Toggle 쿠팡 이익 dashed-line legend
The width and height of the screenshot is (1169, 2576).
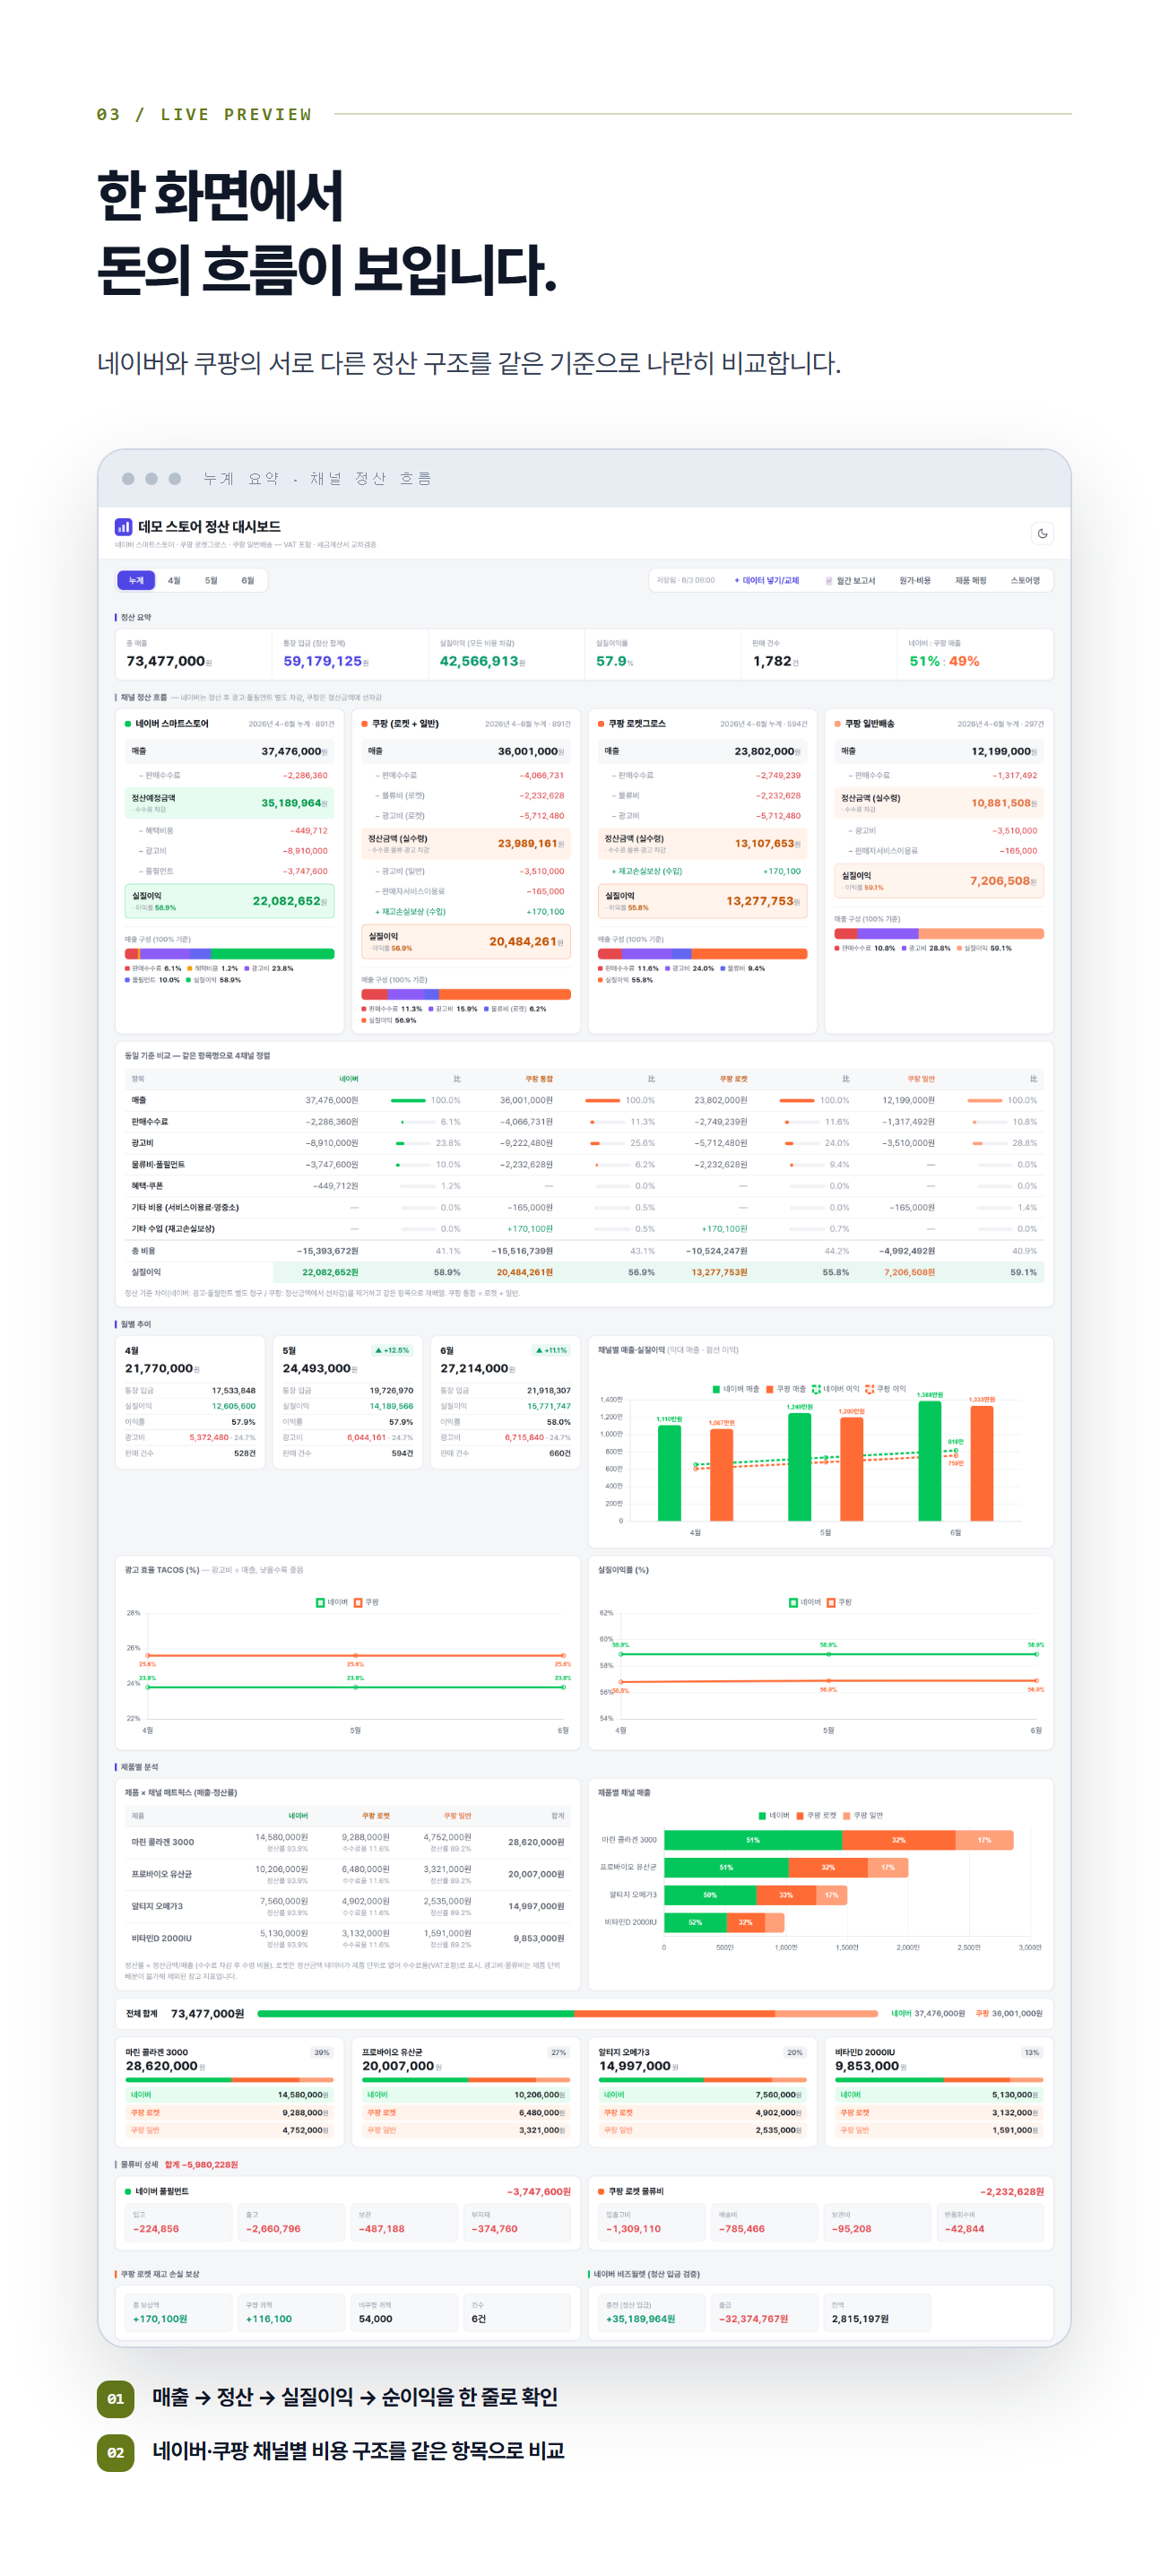coord(885,1388)
